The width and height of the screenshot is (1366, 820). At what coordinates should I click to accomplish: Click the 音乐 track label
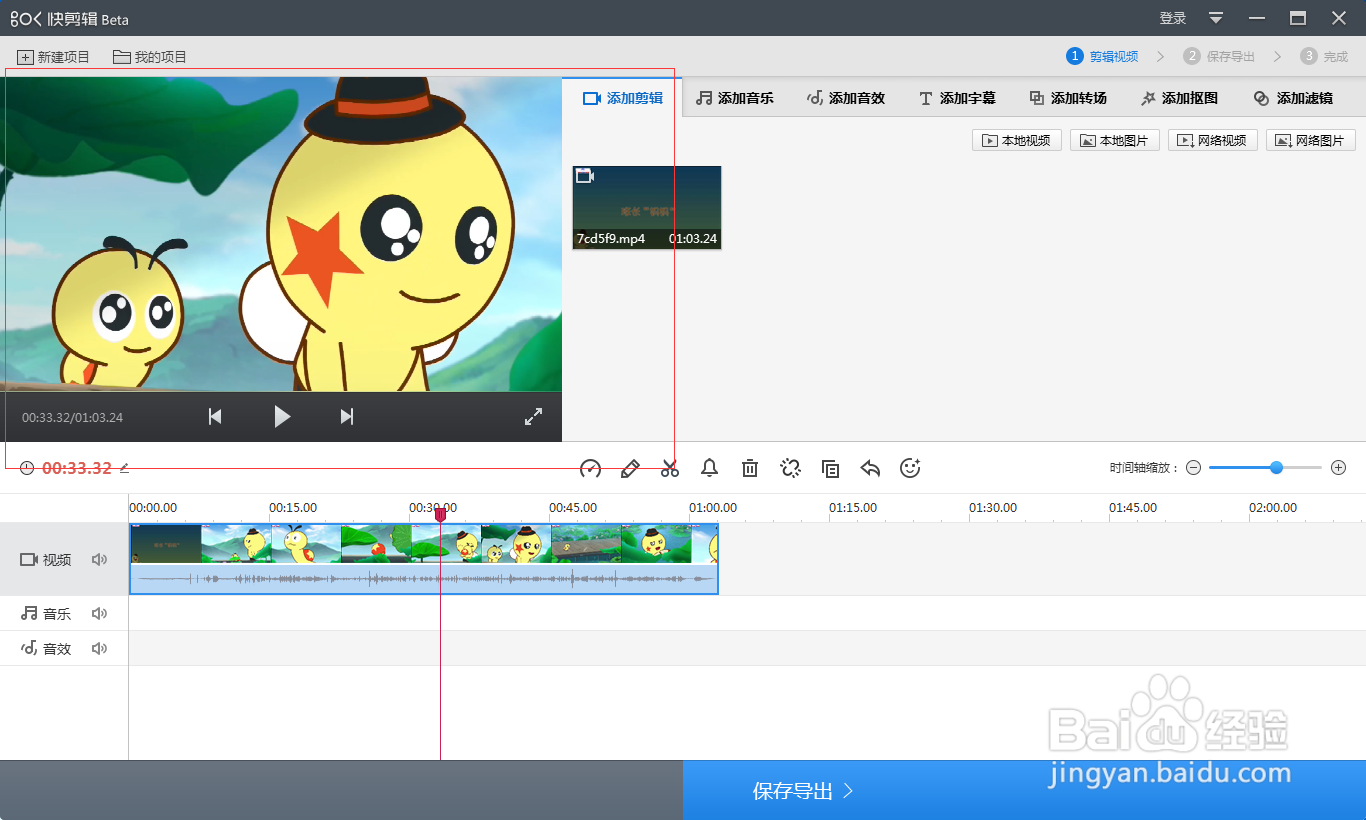(46, 614)
